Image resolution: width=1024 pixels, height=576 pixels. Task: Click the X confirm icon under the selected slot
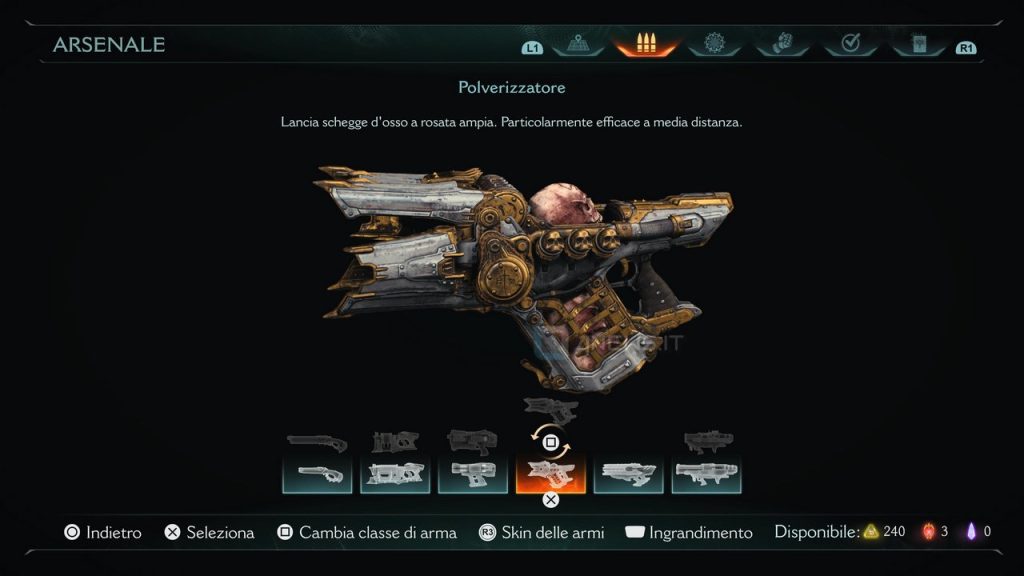(x=551, y=500)
